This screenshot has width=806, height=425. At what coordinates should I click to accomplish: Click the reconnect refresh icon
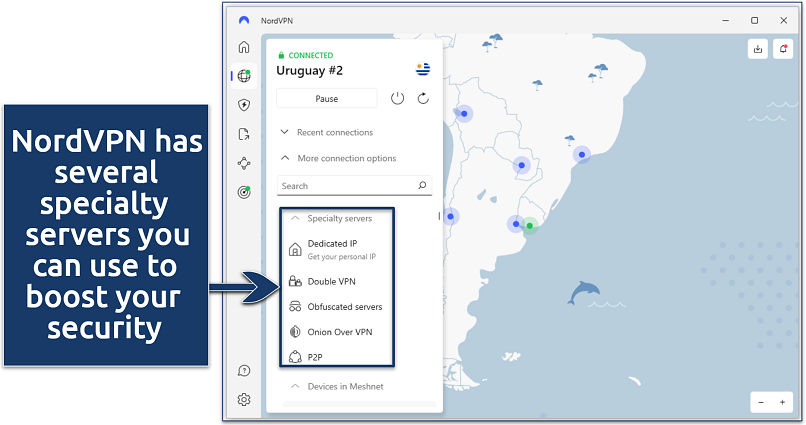point(423,98)
